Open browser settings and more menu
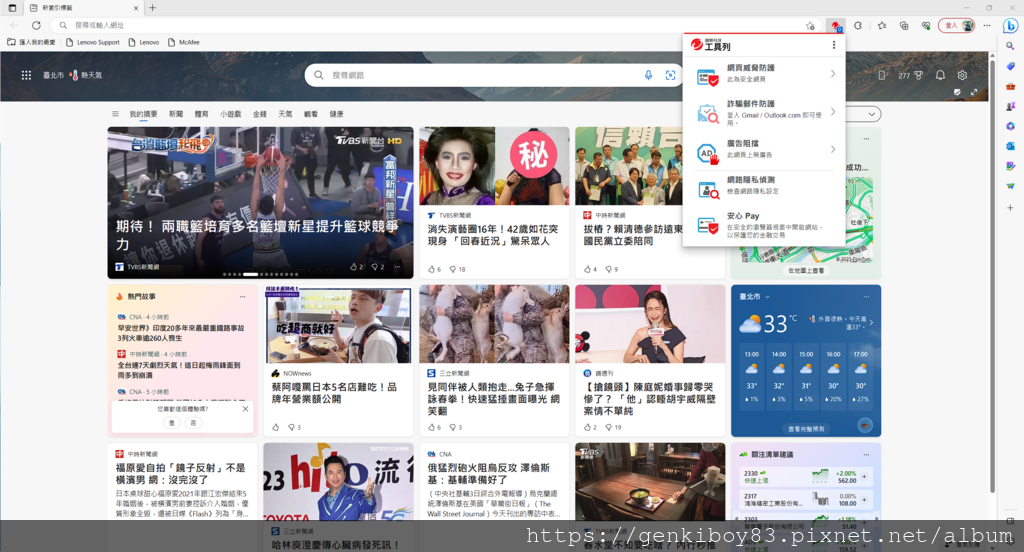 (x=987, y=25)
